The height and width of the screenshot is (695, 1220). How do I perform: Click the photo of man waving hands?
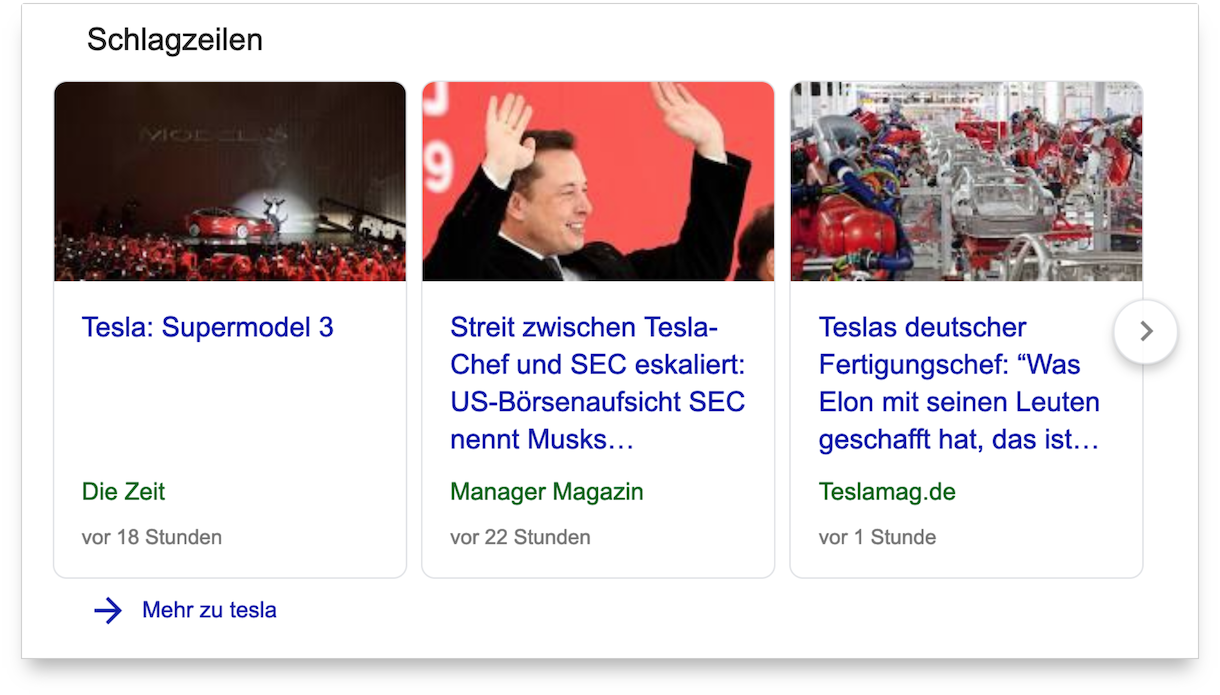[x=598, y=181]
